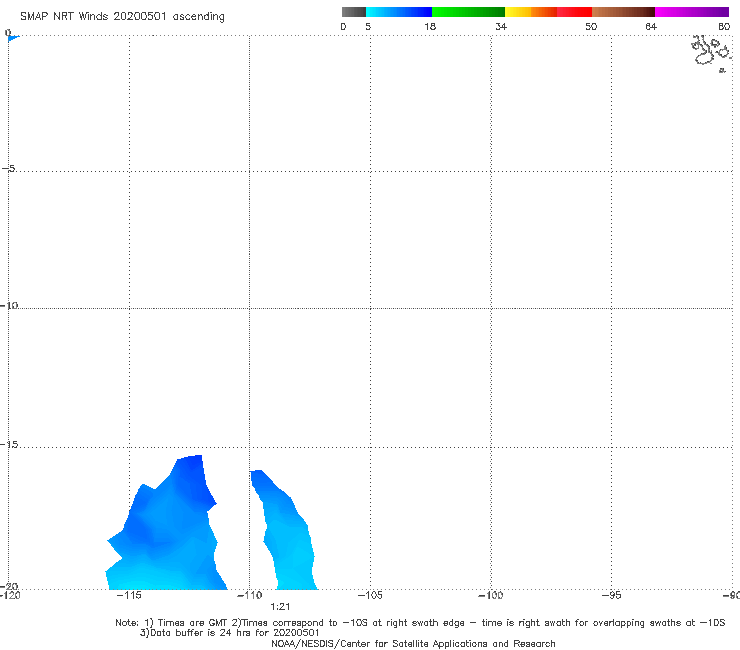Viewport: 740px width, 650px height.
Task: Click the color bar label '34'
Action: (501, 26)
